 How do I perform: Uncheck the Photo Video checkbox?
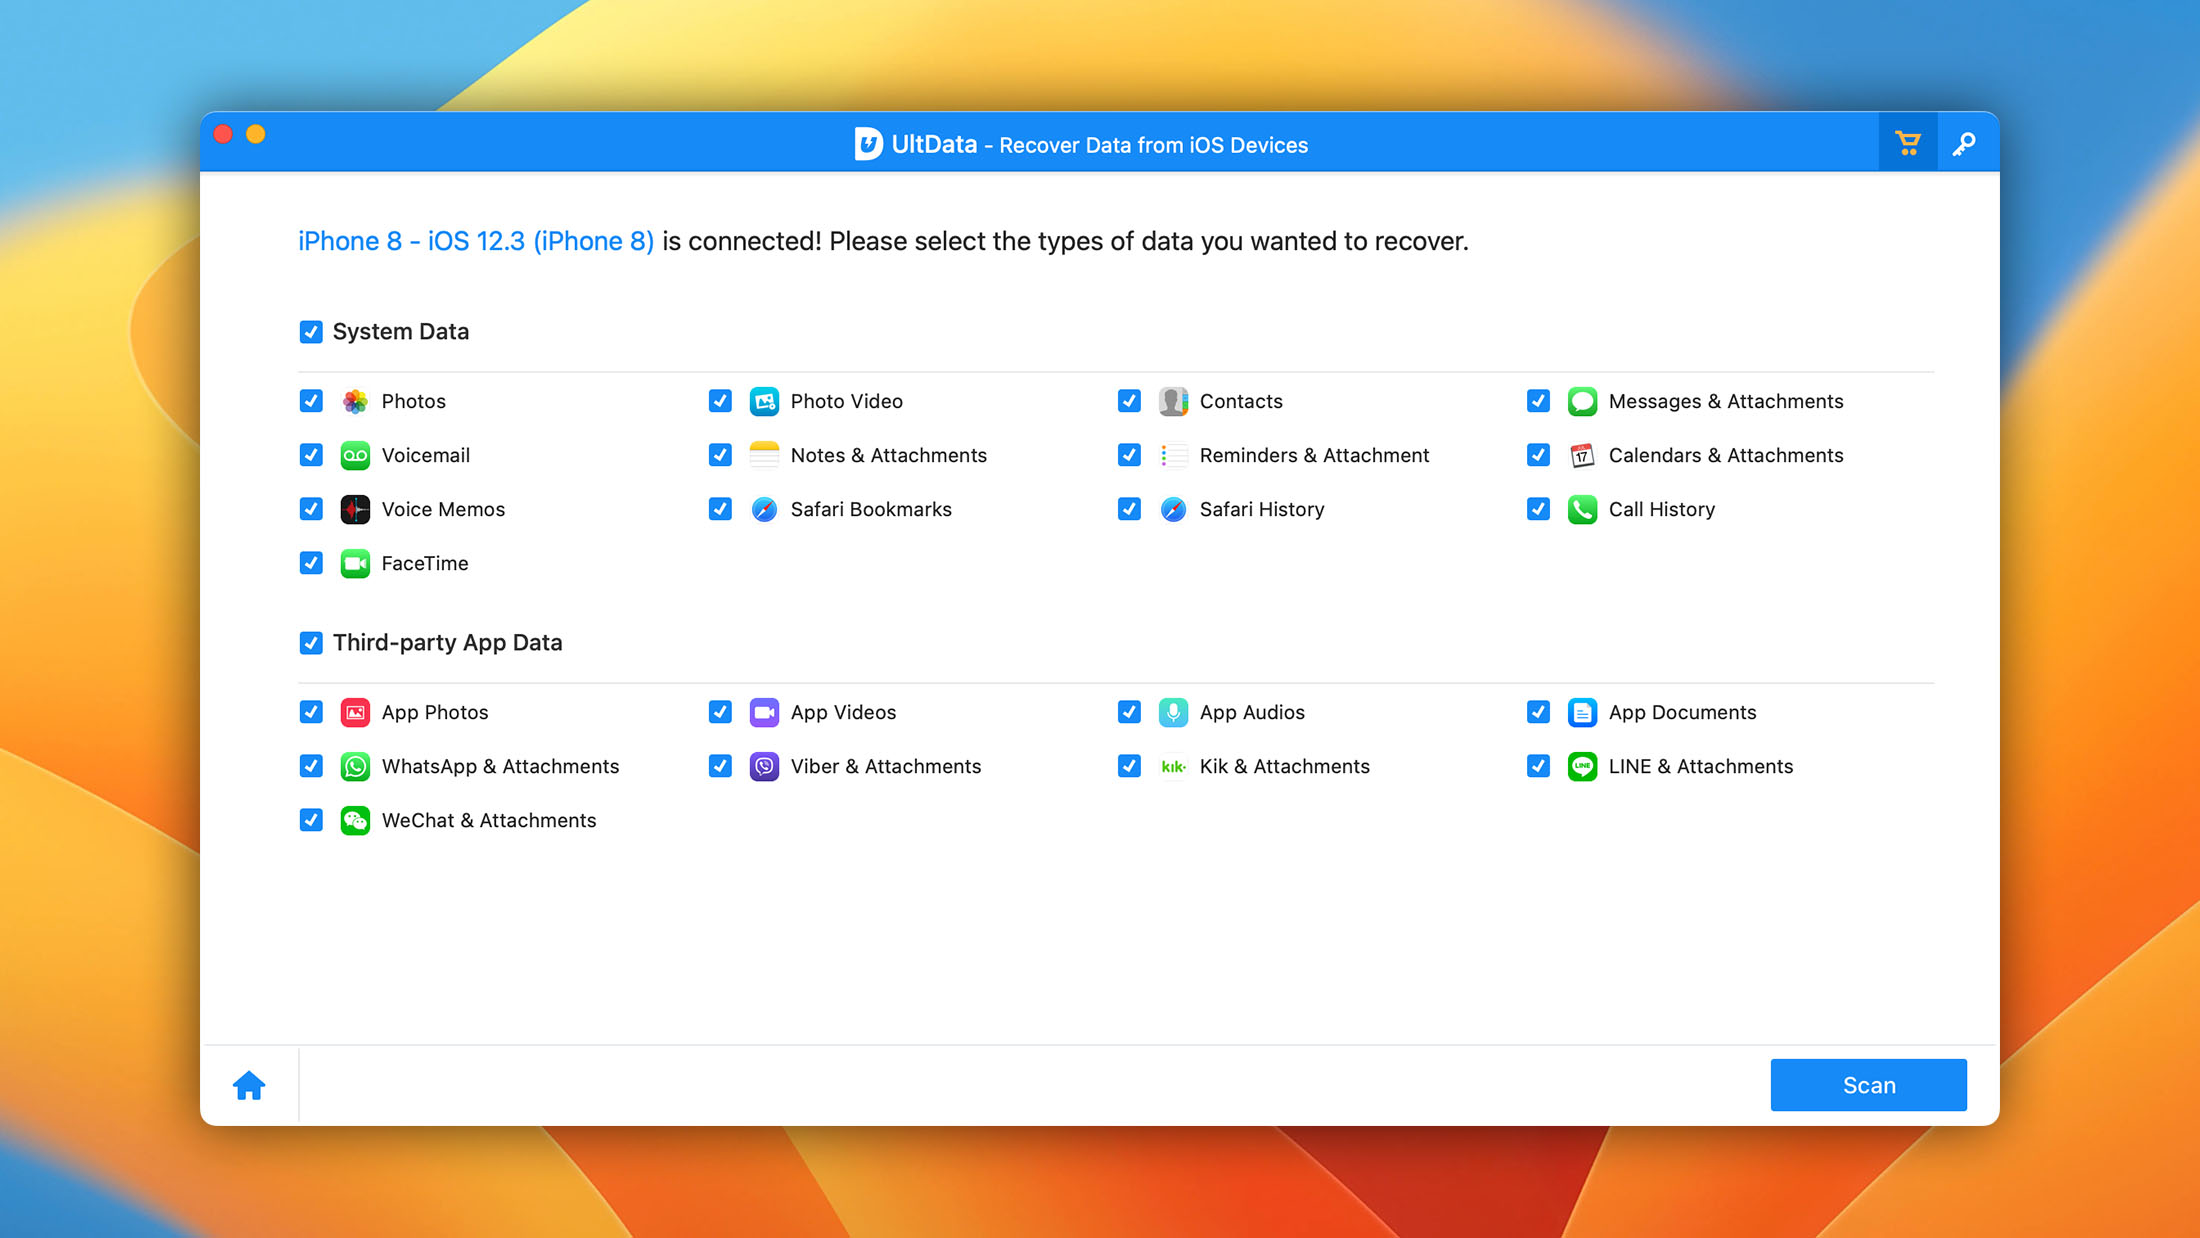click(x=720, y=401)
